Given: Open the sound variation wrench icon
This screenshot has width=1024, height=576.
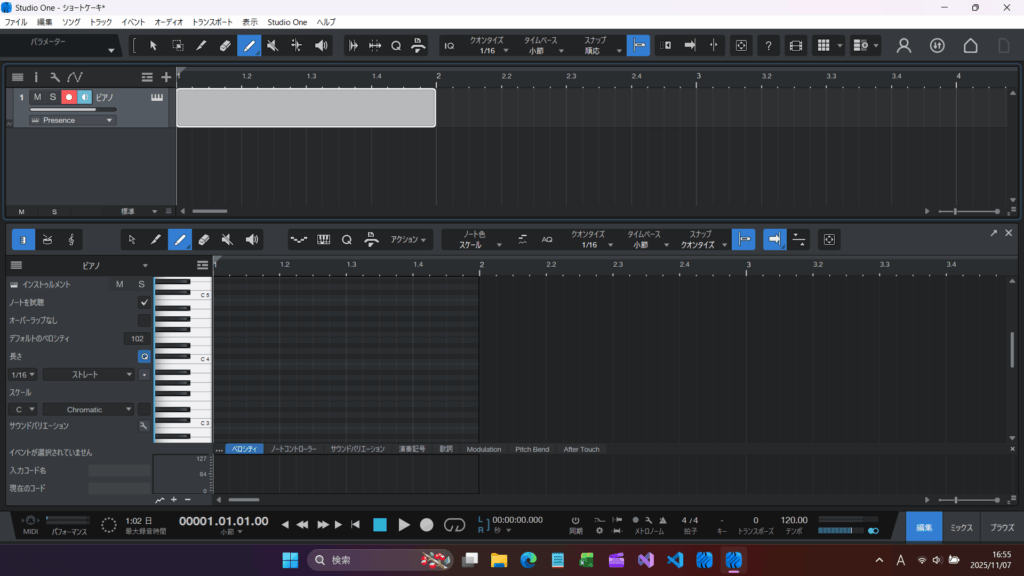Looking at the screenshot, I should (144, 425).
